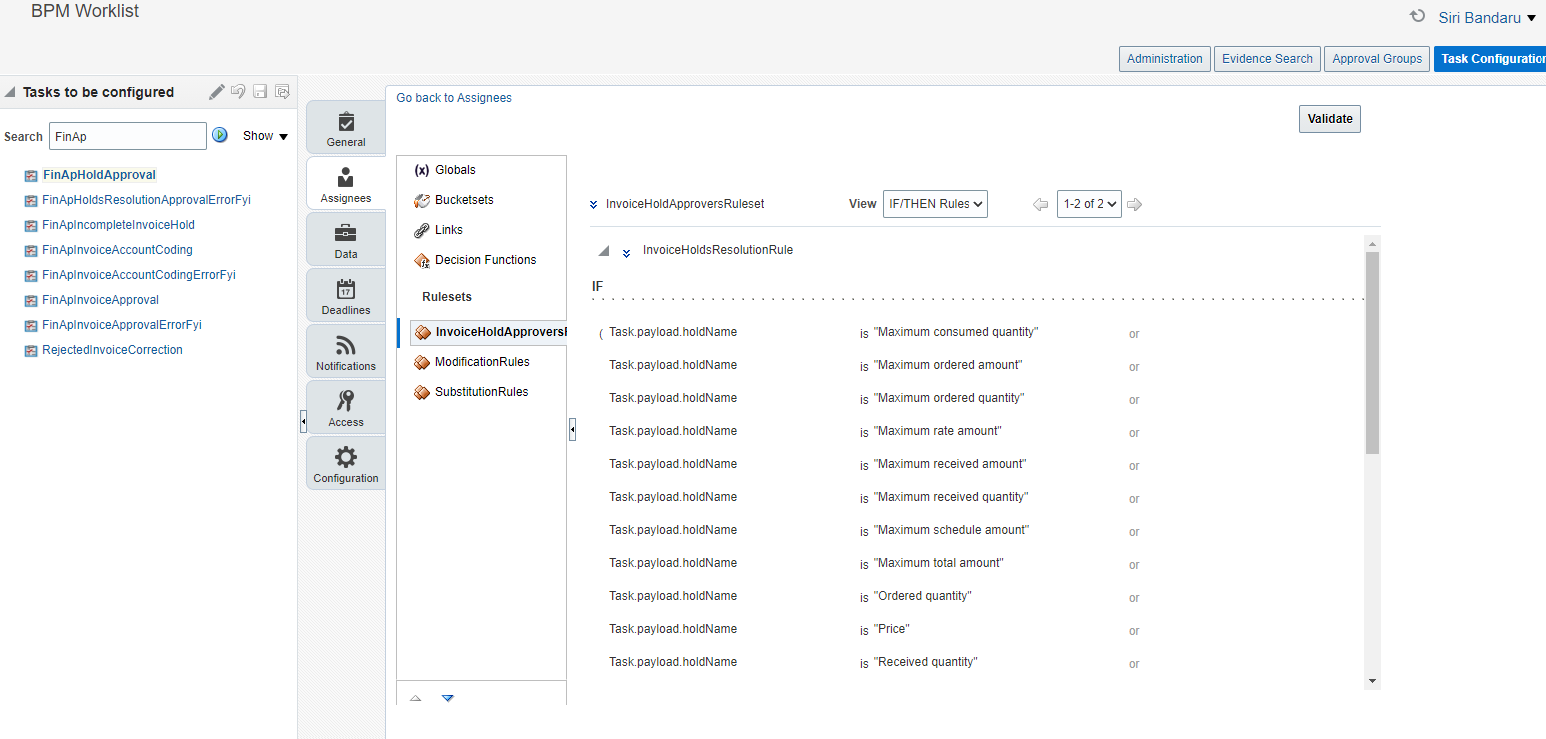This screenshot has width=1546, height=739.
Task: Switch to the Assignees tab
Action: coord(345,183)
